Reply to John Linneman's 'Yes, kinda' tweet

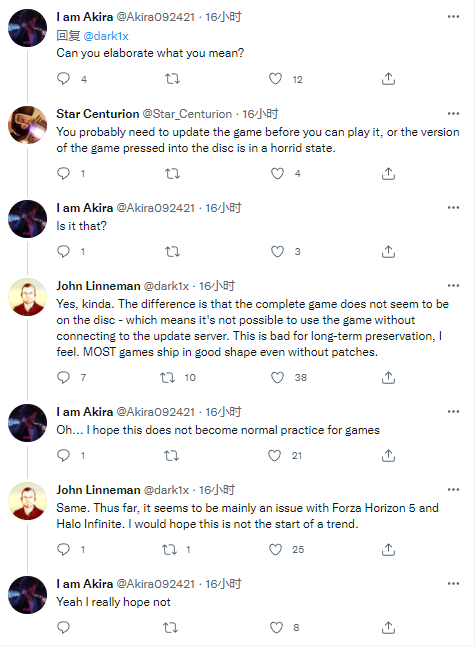[63, 377]
